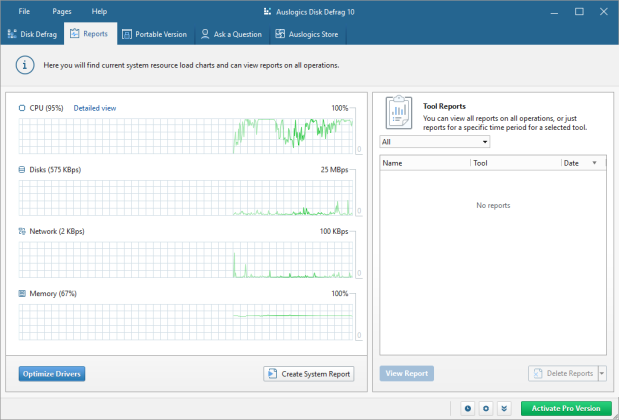This screenshot has width=619, height=420.
Task: Click the double-chevron expand icon
Action: pyautogui.click(x=504, y=408)
